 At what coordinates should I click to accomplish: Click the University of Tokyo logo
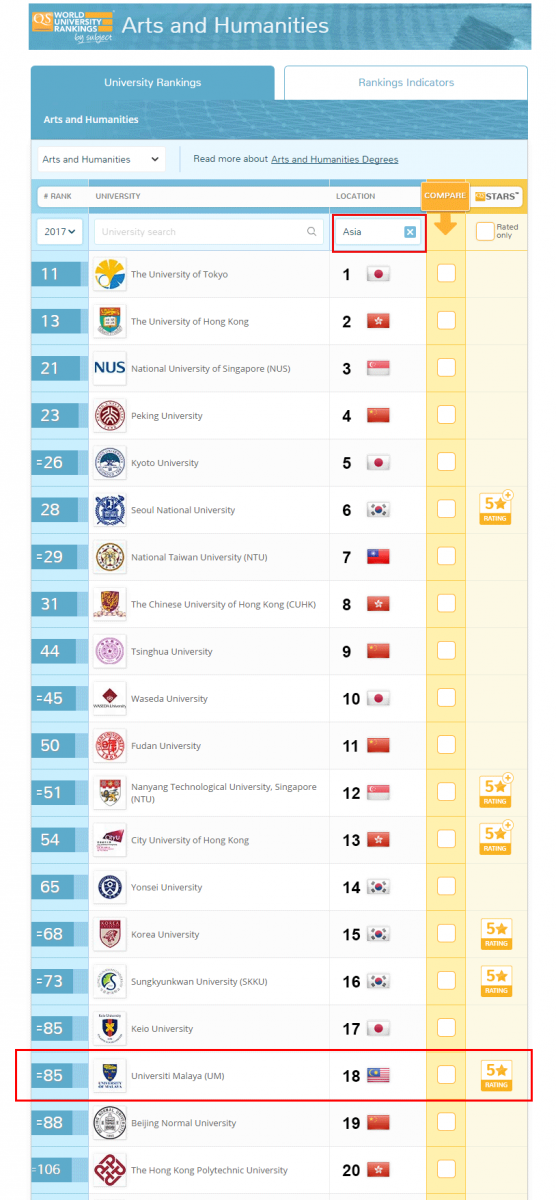coord(109,274)
